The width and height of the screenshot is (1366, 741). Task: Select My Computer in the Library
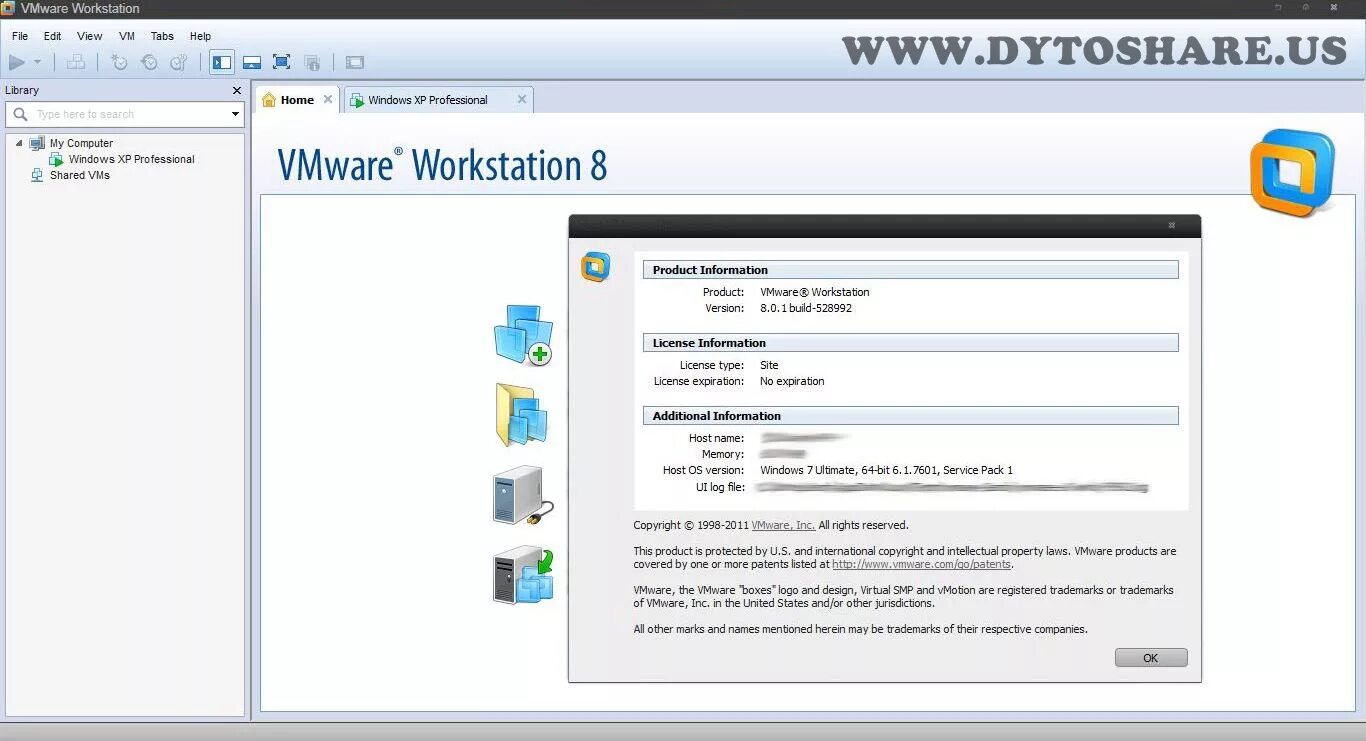click(81, 143)
